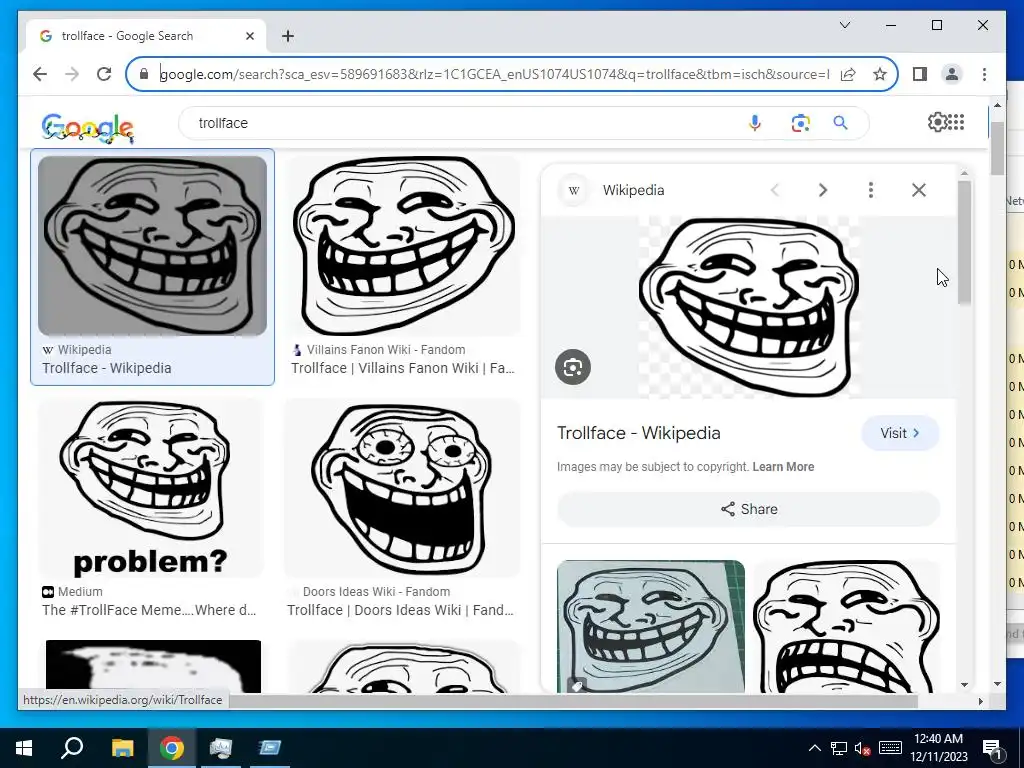Open the Google apps grid

coord(955,122)
